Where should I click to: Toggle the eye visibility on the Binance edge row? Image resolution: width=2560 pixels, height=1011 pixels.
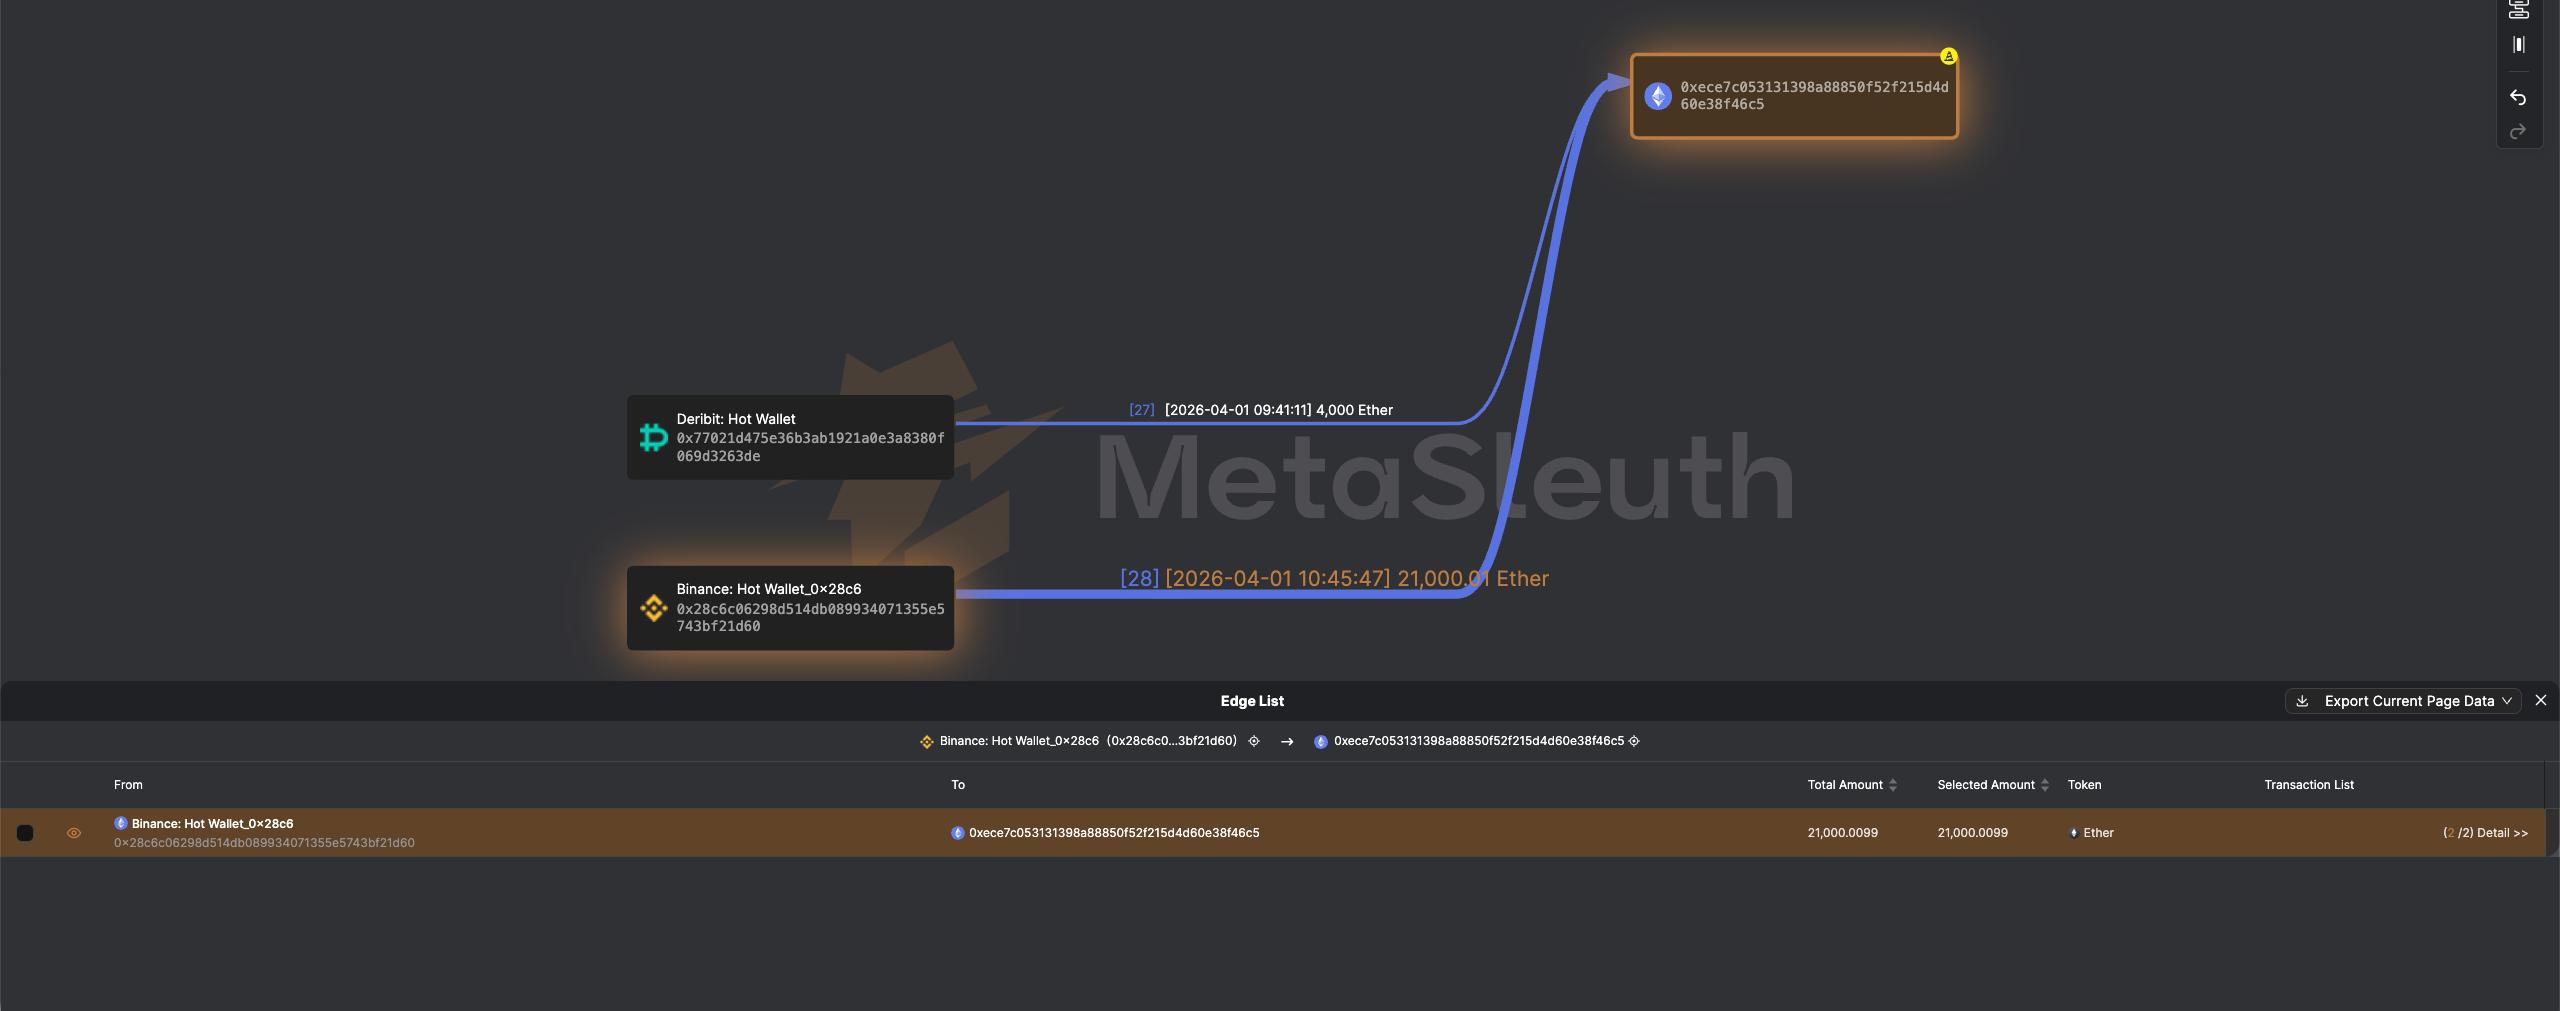[x=73, y=833]
